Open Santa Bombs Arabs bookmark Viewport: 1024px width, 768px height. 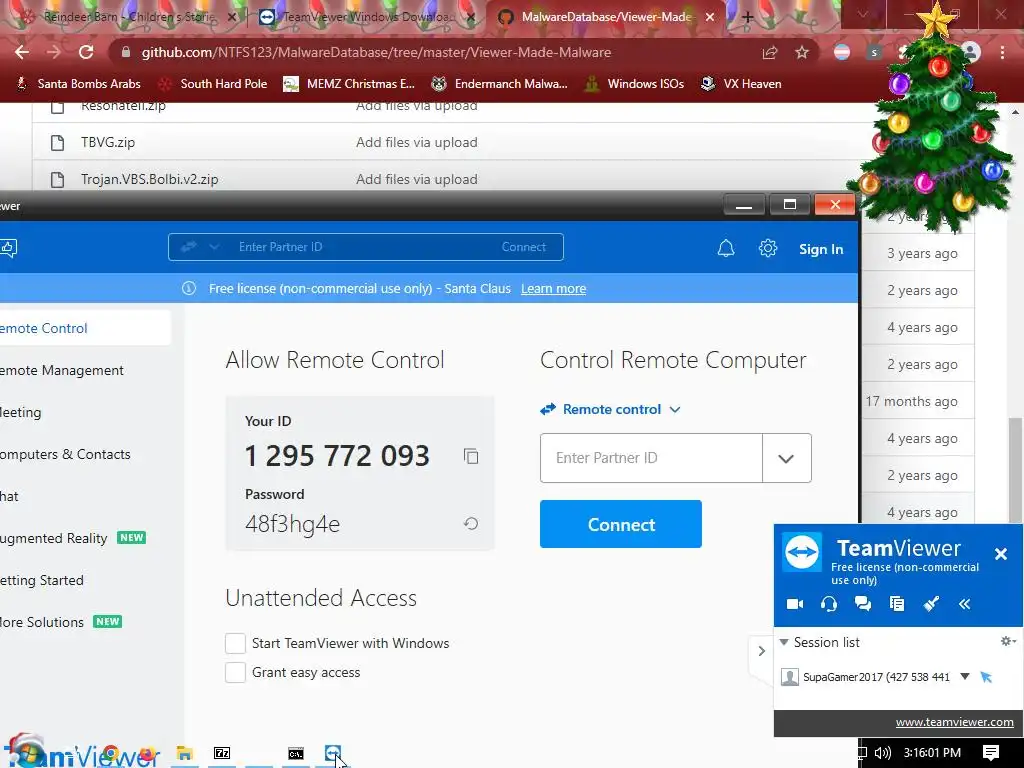coord(78,84)
